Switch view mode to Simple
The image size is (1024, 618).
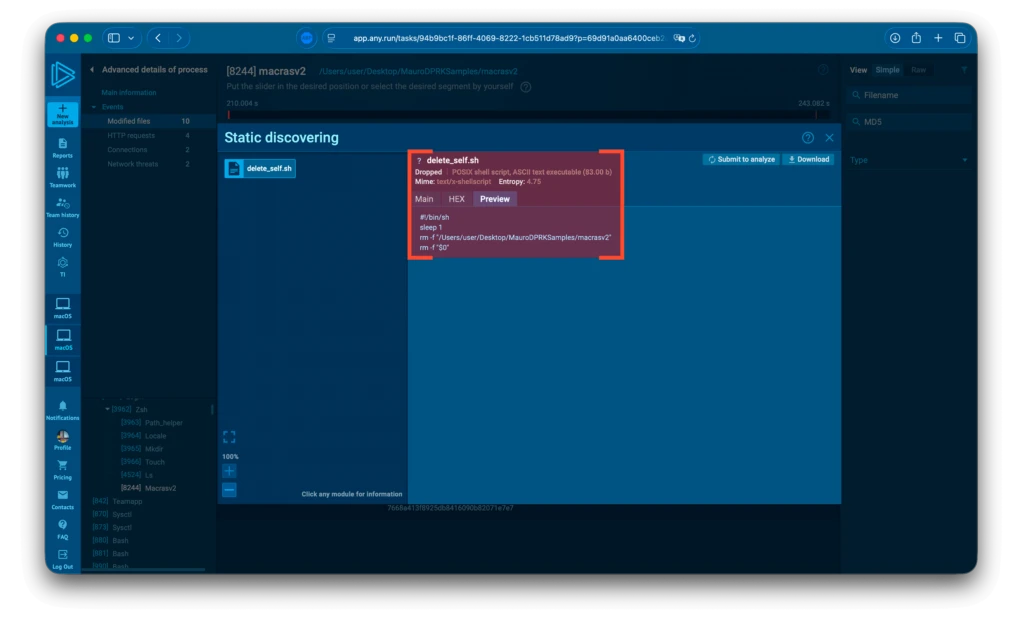(887, 70)
